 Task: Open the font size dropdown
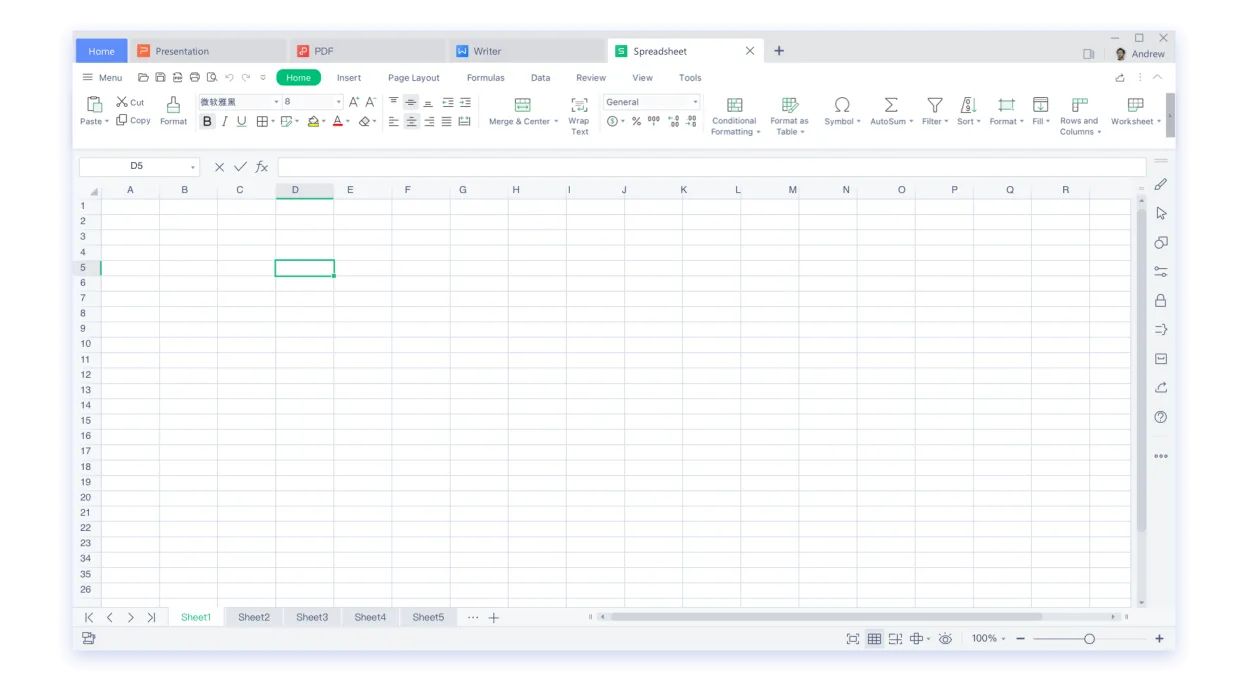pos(339,102)
